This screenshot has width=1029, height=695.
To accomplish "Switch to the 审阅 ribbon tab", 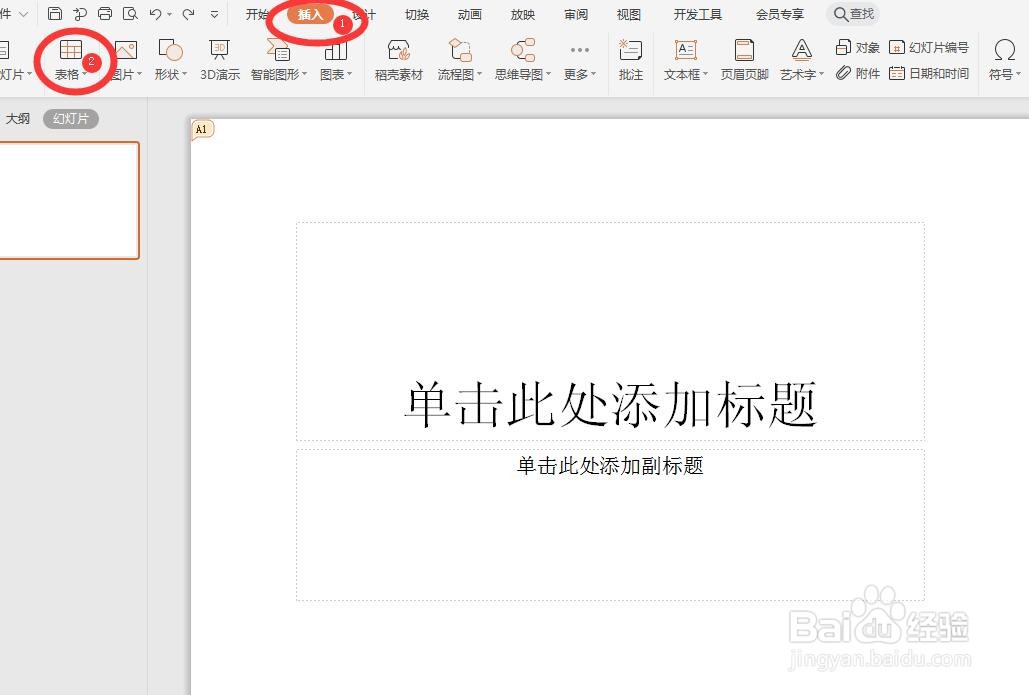I will 575,14.
